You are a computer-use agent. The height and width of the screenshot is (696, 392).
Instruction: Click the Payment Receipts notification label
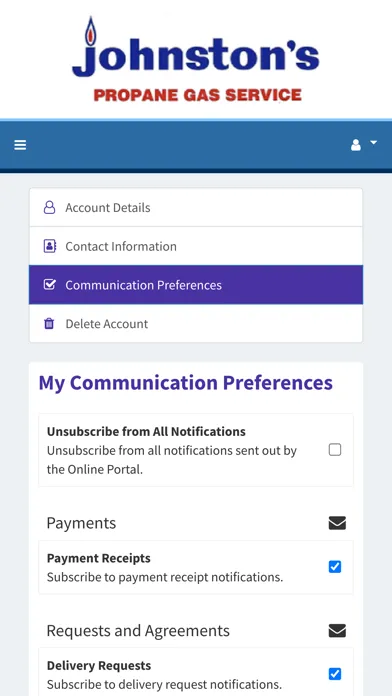99,558
